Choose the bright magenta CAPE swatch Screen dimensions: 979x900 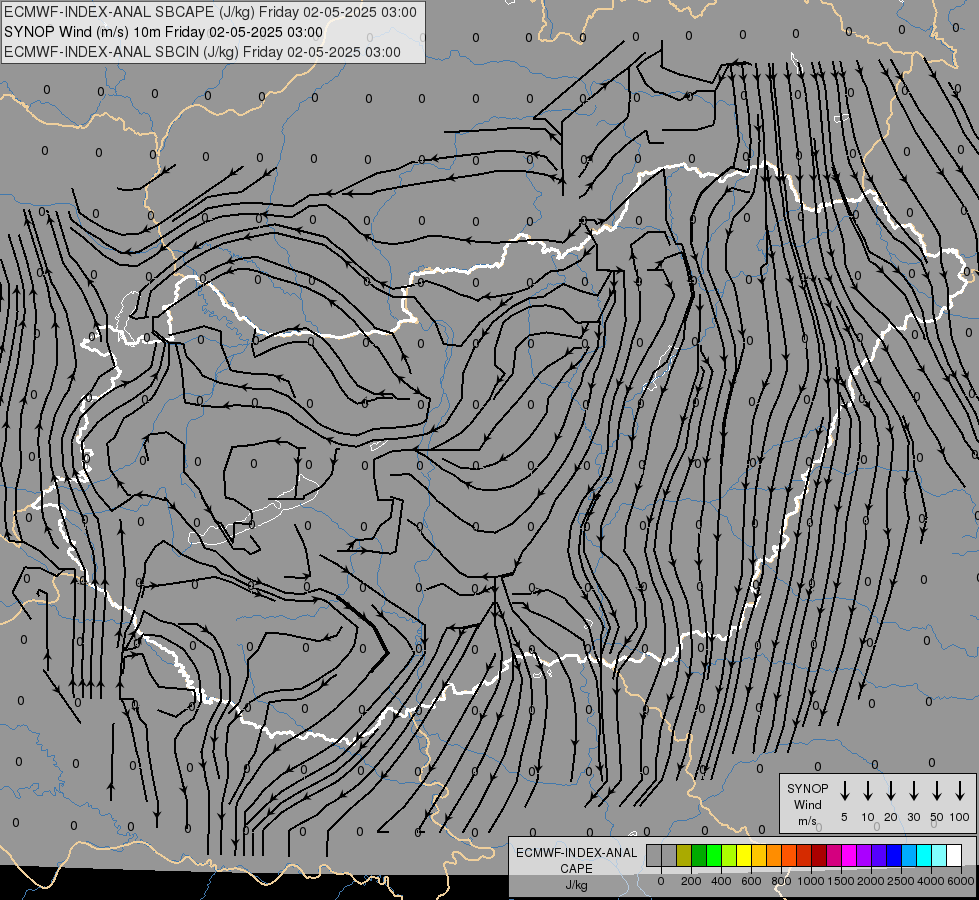pos(849,855)
